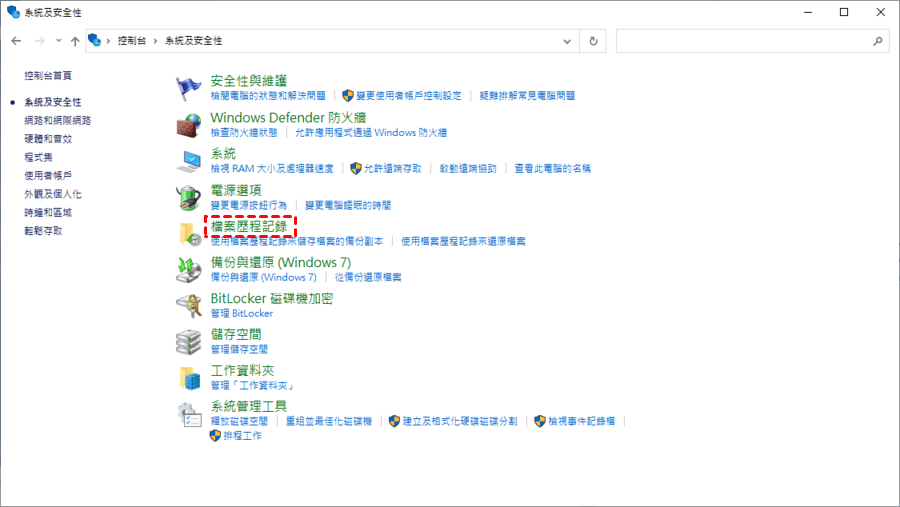Click the BitLocker 磁碟機加密 key icon
900x507 pixels.
pyautogui.click(x=189, y=305)
